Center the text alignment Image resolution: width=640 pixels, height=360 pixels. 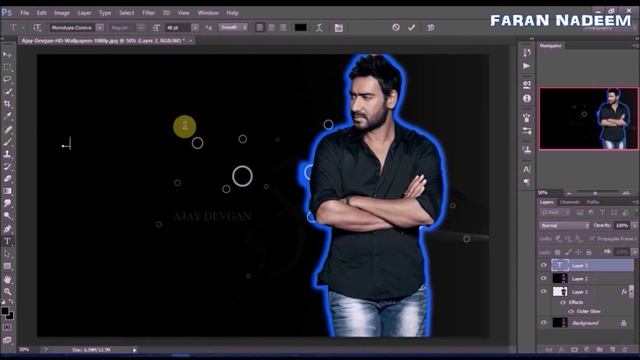pyautogui.click(x=271, y=28)
